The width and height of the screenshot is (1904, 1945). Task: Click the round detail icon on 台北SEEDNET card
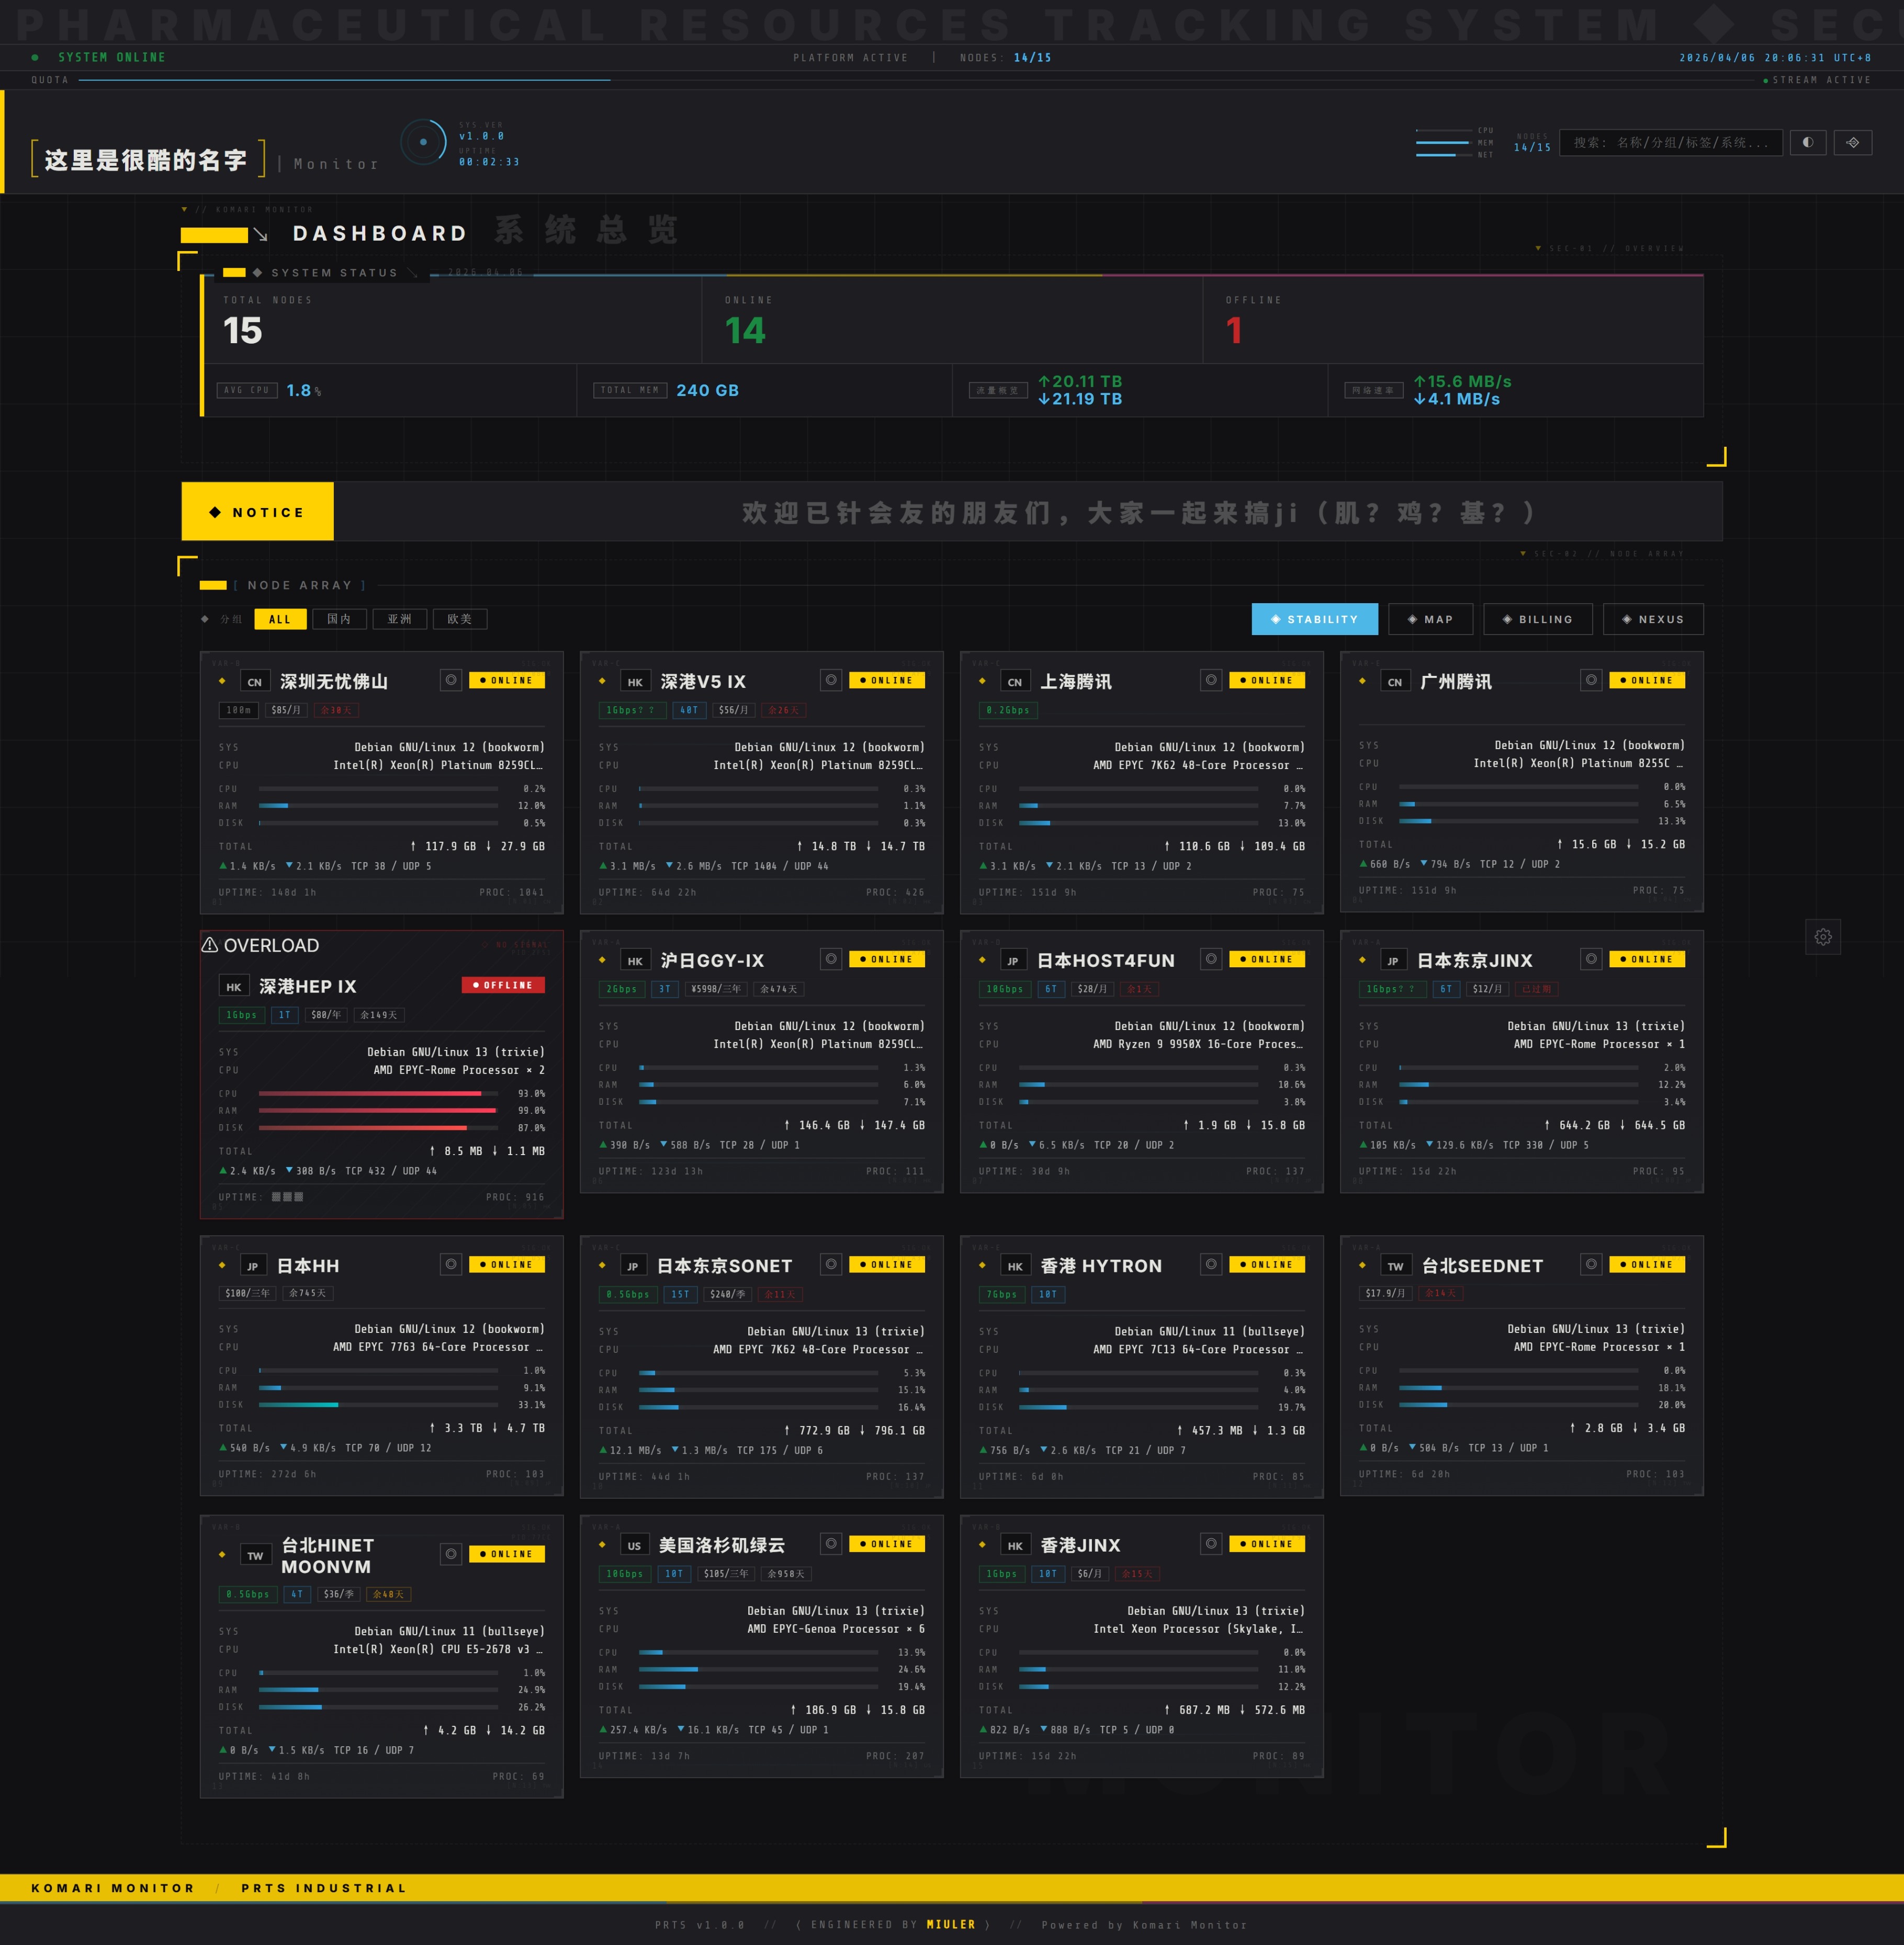pos(1591,1264)
